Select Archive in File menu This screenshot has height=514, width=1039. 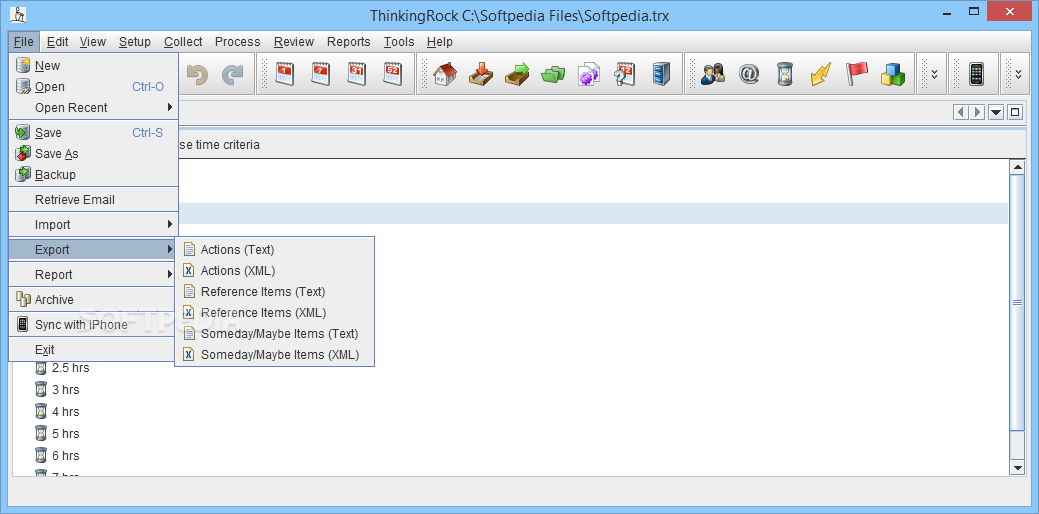tap(93, 299)
